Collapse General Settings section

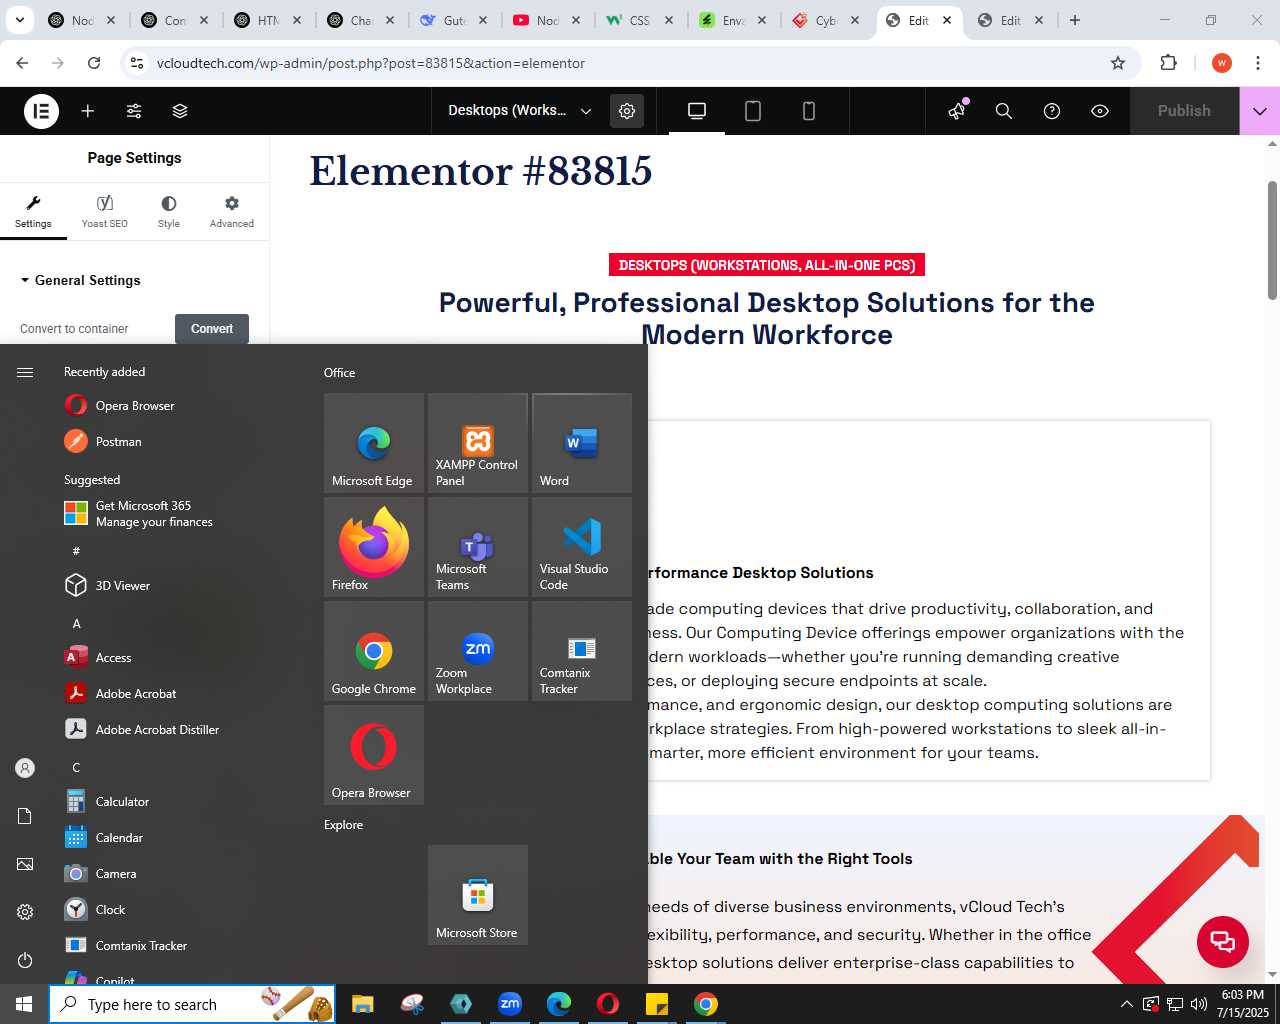80,280
